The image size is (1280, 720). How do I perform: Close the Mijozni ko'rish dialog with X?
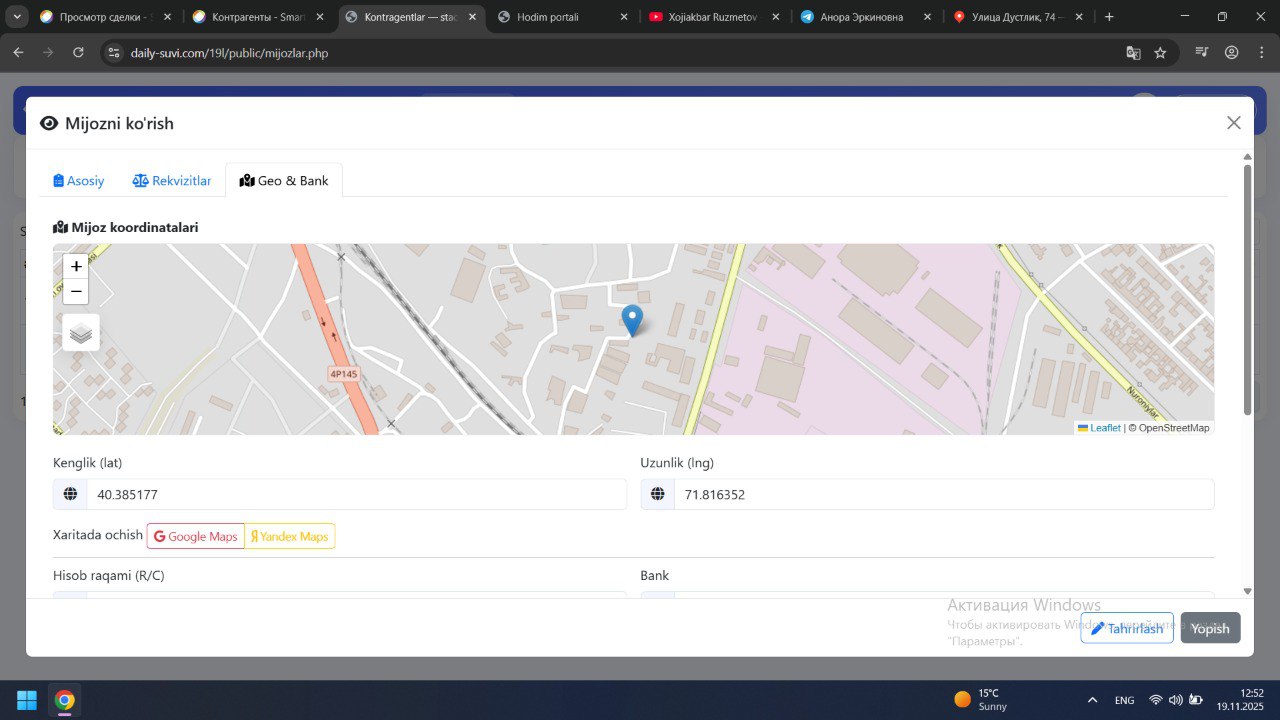[1233, 123]
